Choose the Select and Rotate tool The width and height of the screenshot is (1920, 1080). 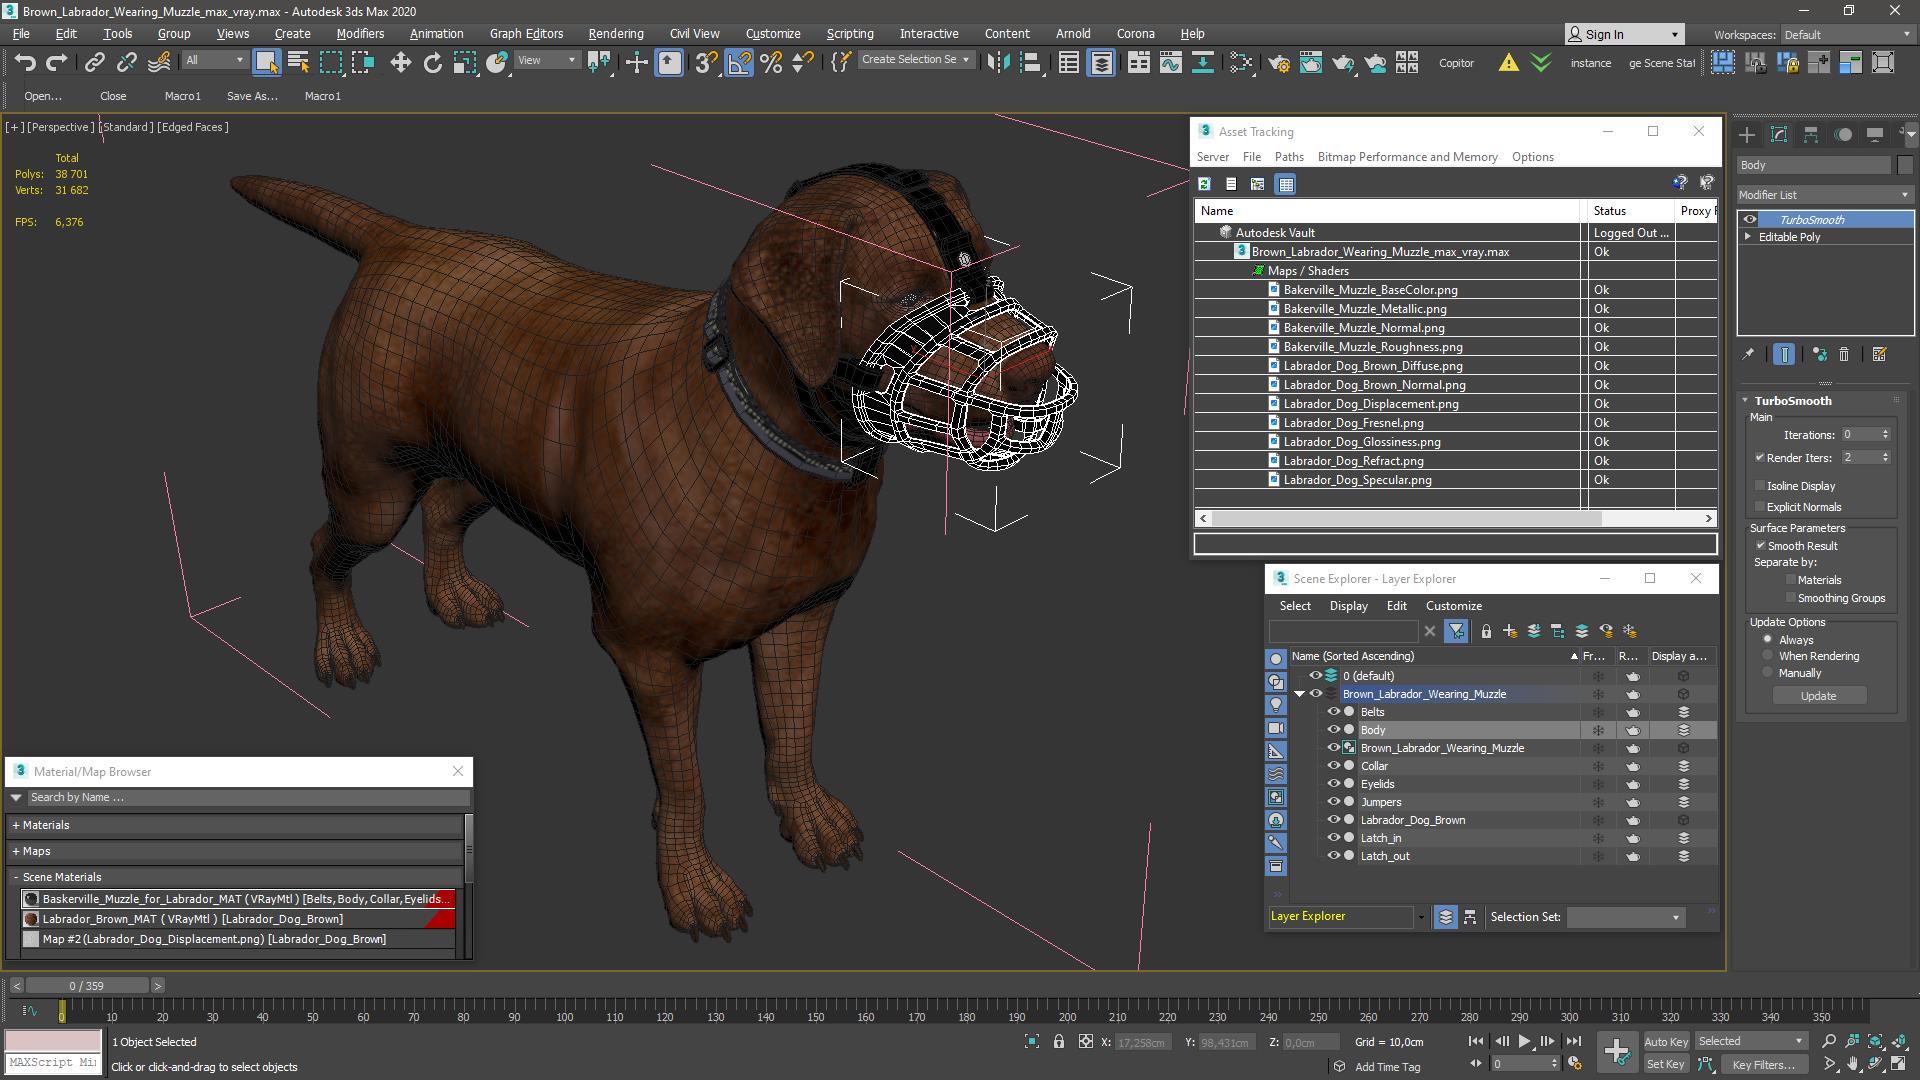(x=432, y=62)
